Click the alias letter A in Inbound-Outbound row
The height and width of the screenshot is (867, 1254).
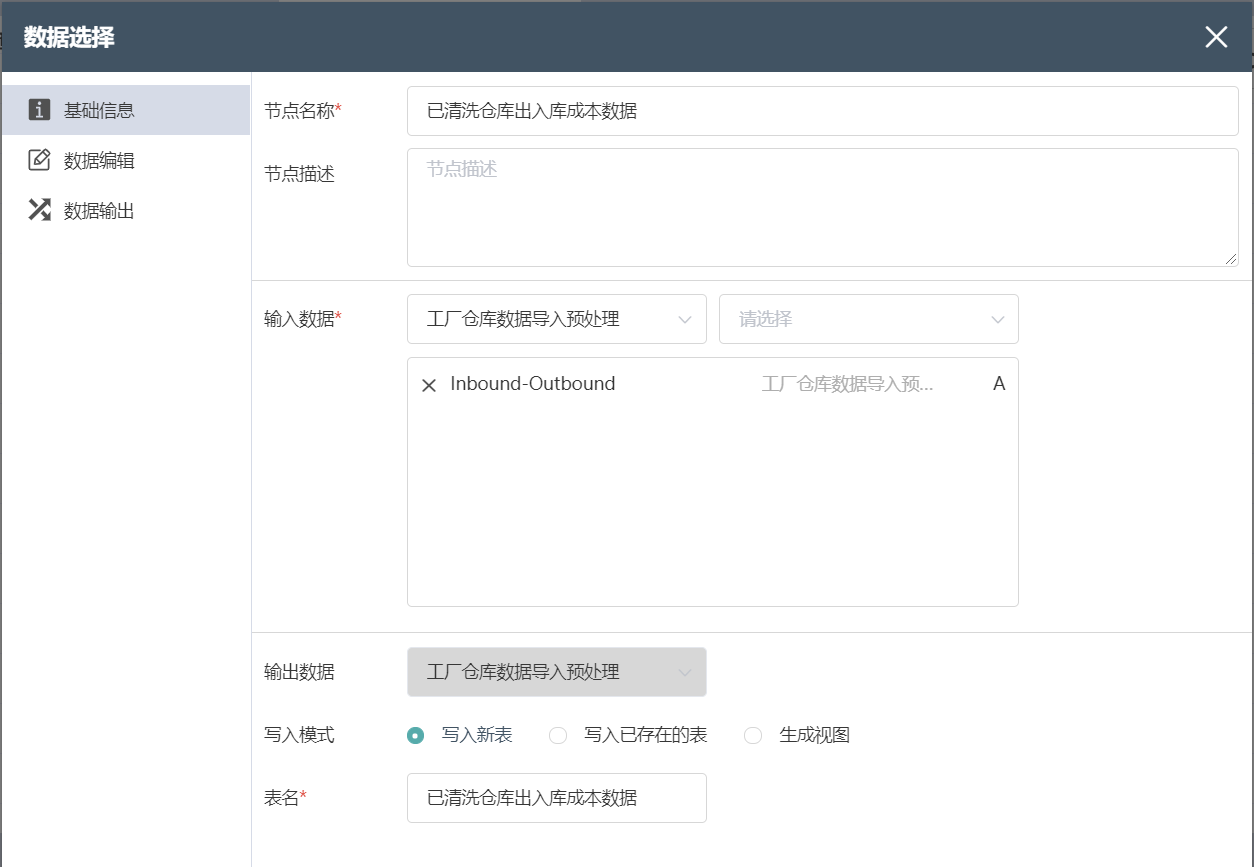click(998, 384)
